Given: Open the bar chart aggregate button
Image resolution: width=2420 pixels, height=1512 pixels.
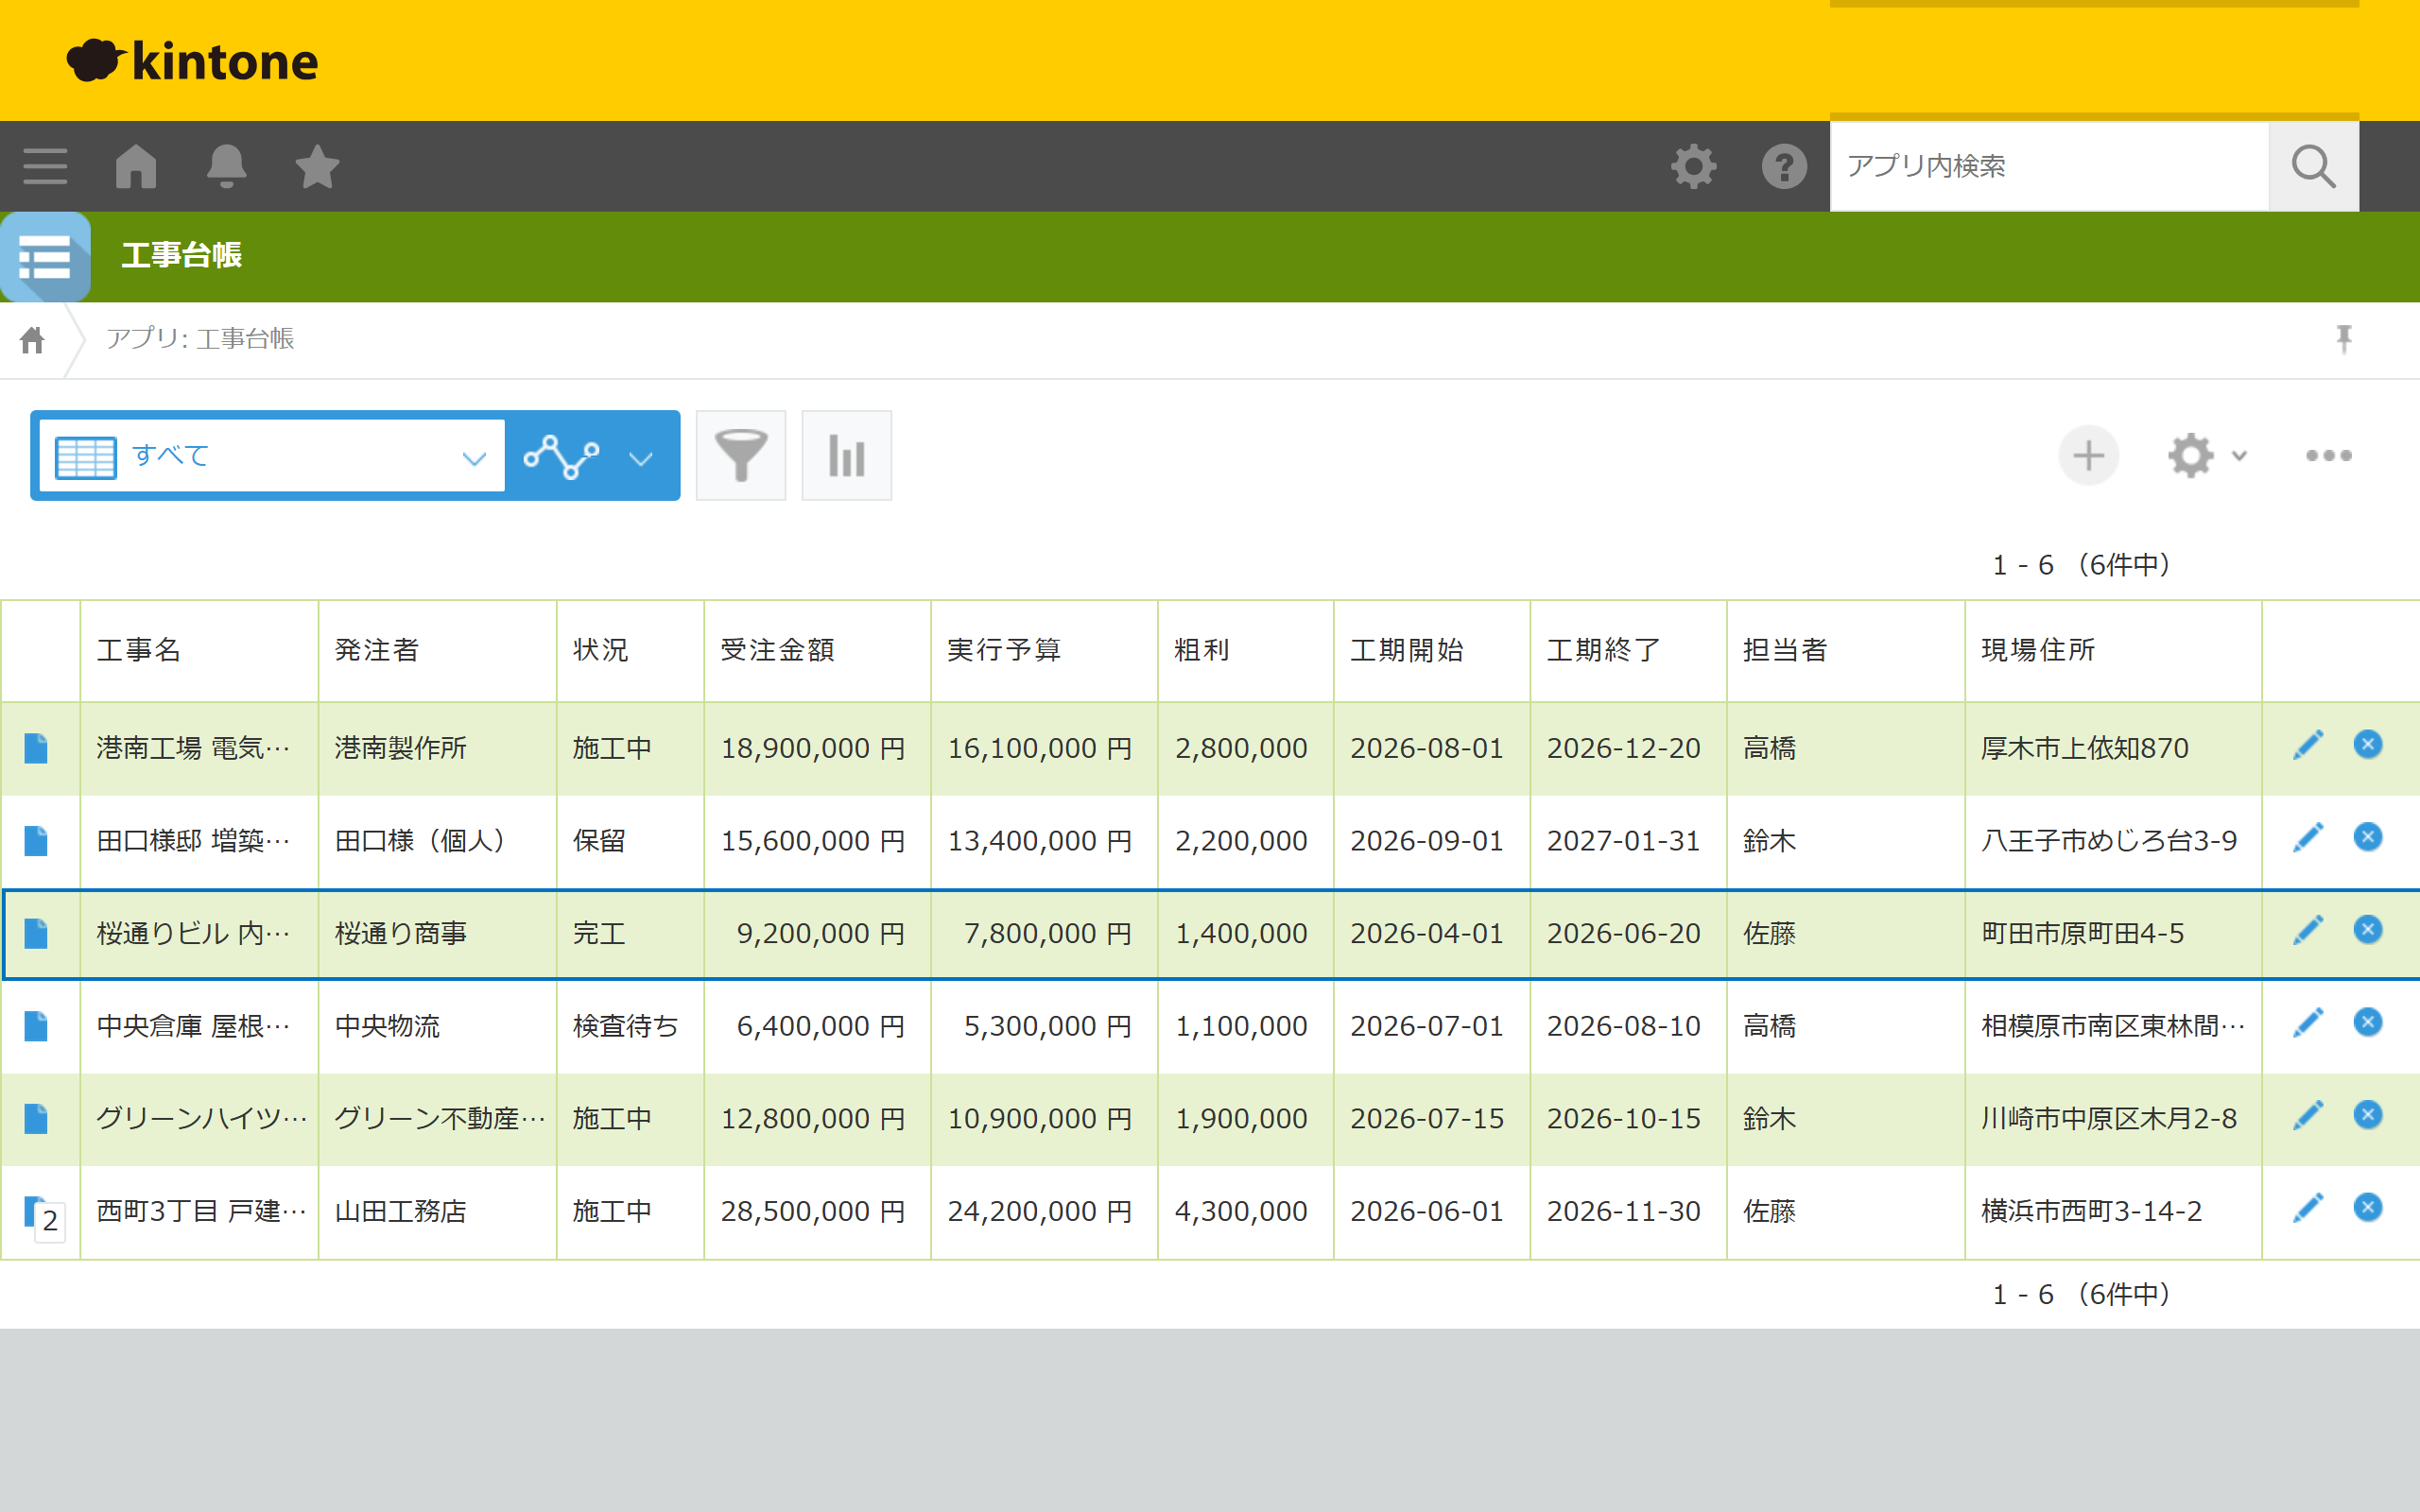Looking at the screenshot, I should click(846, 456).
